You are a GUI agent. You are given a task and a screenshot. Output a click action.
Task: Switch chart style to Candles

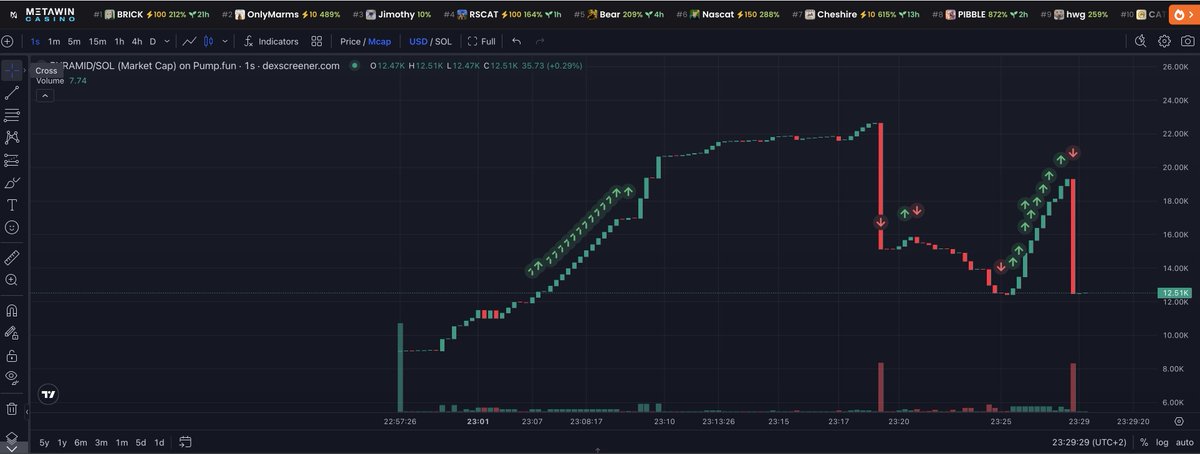[210, 41]
